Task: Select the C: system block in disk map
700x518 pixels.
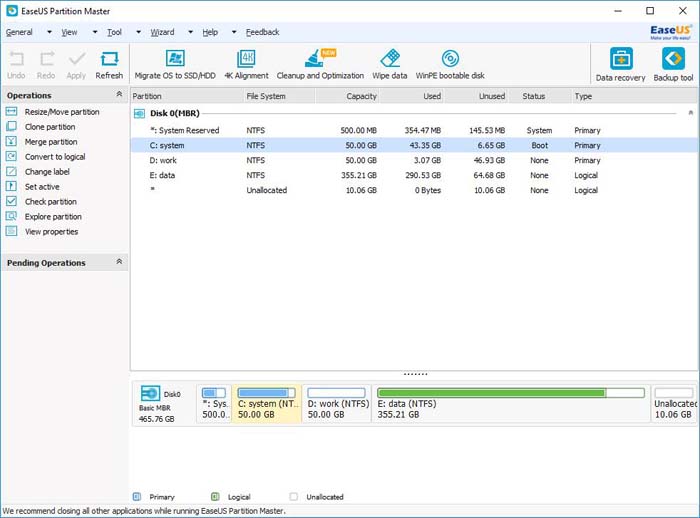Action: (267, 404)
